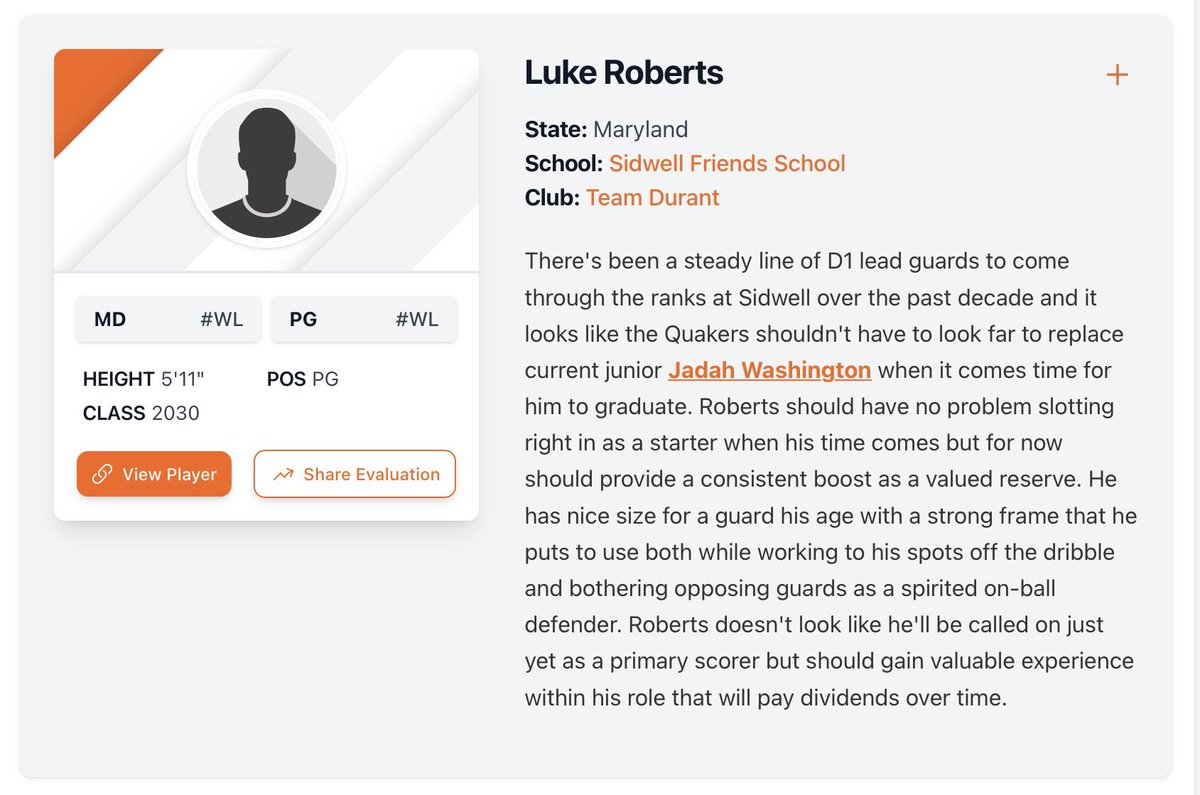Click the HEIGHT 5'11" stat

click(x=144, y=380)
